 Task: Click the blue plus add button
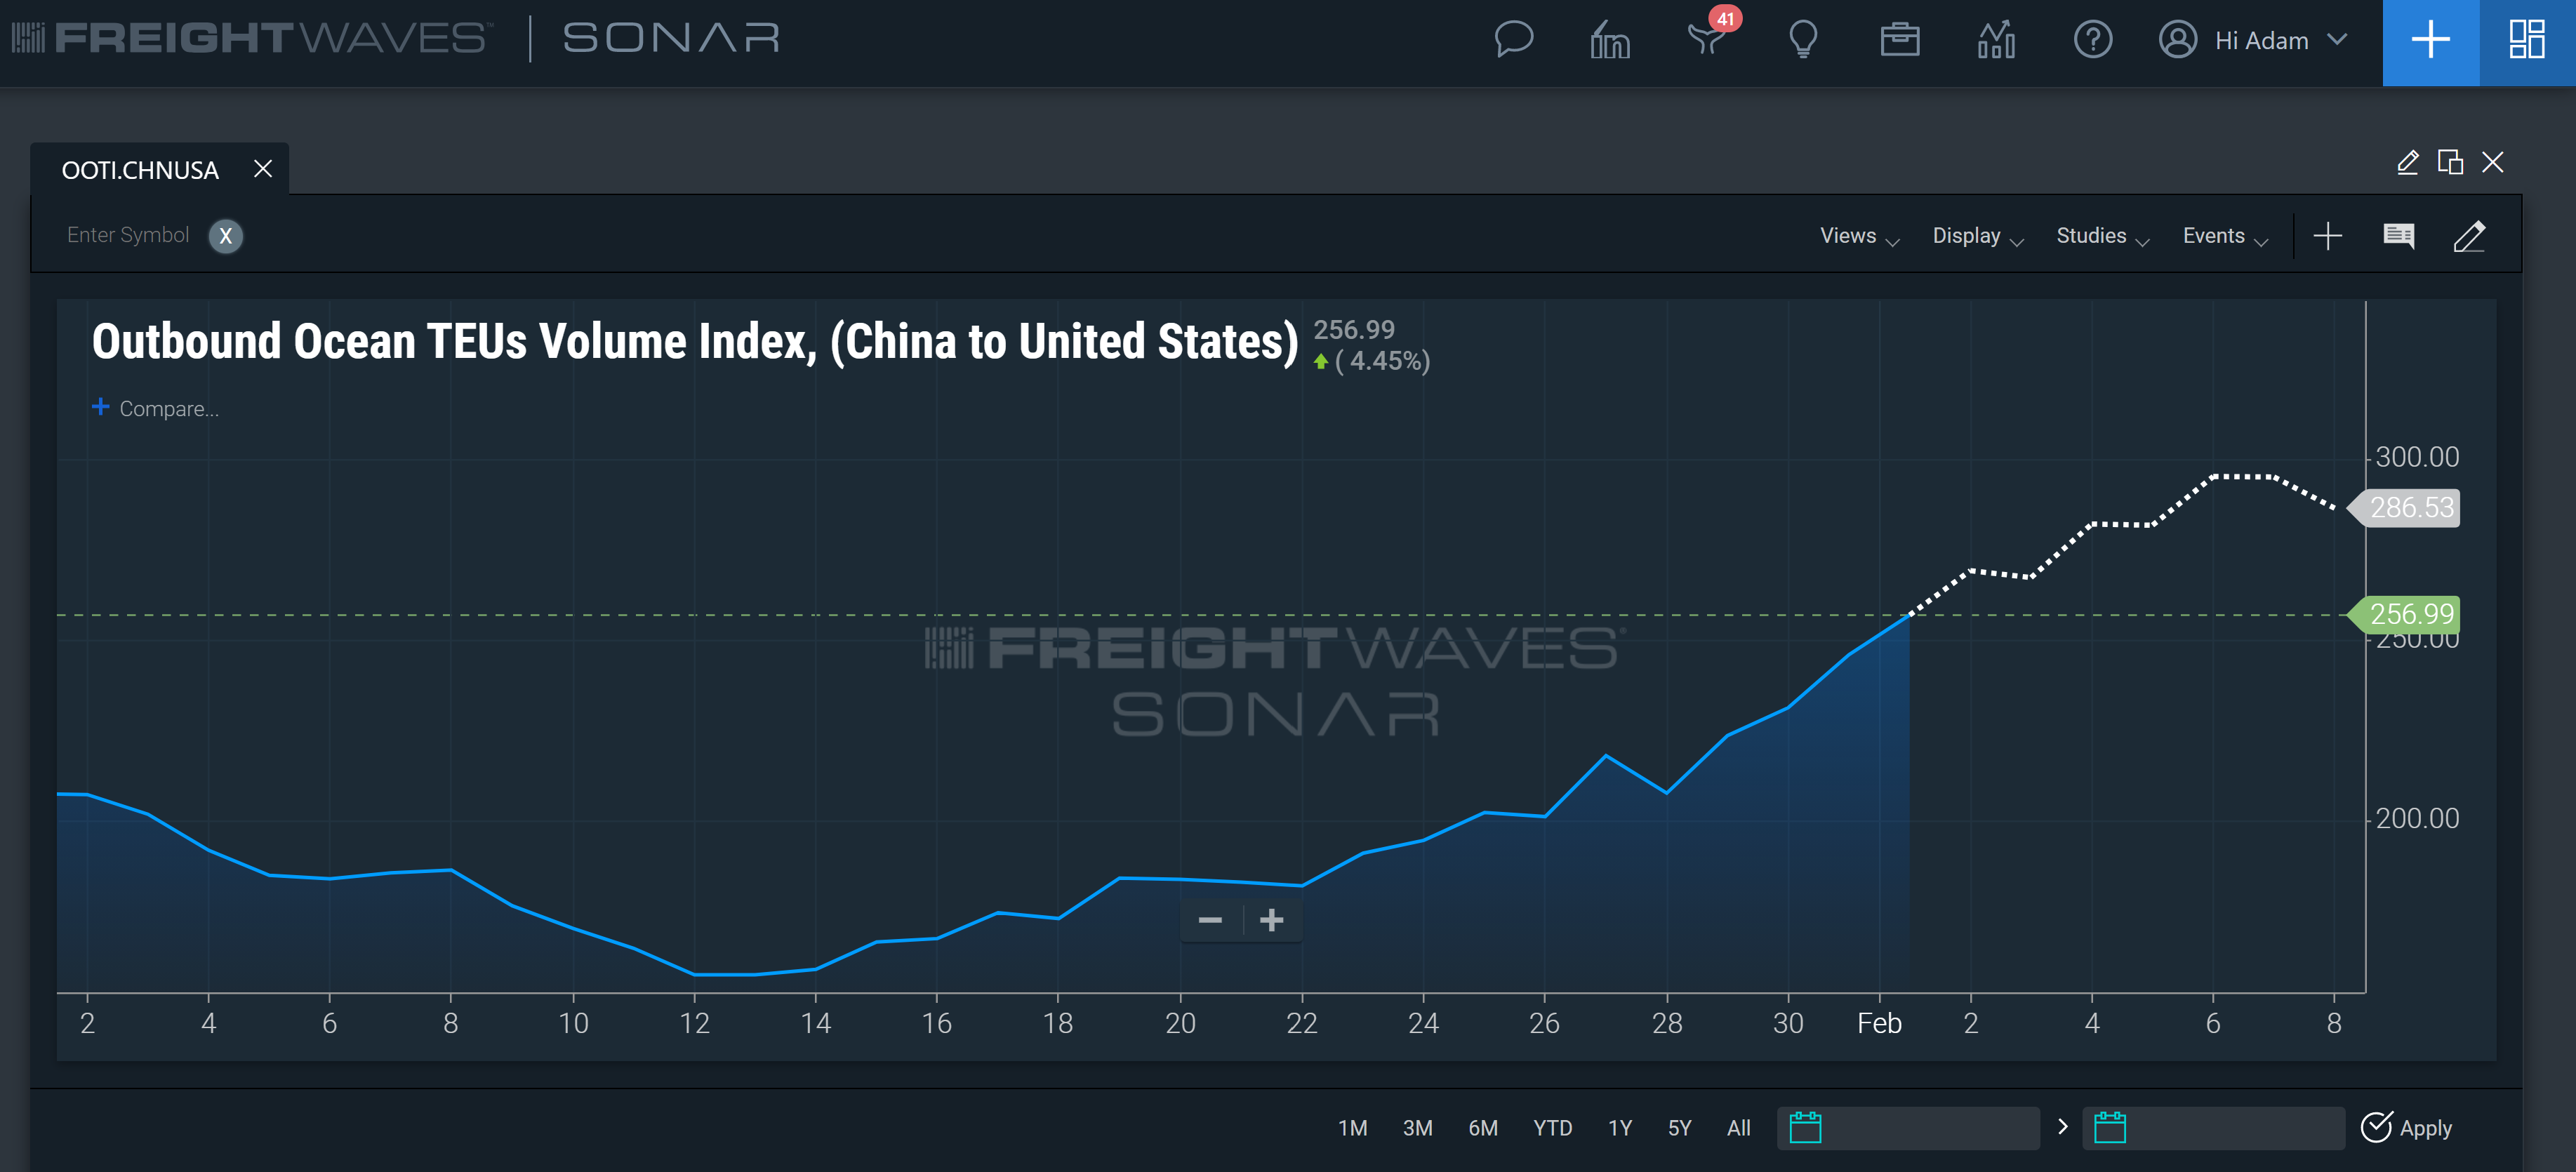tap(2430, 40)
